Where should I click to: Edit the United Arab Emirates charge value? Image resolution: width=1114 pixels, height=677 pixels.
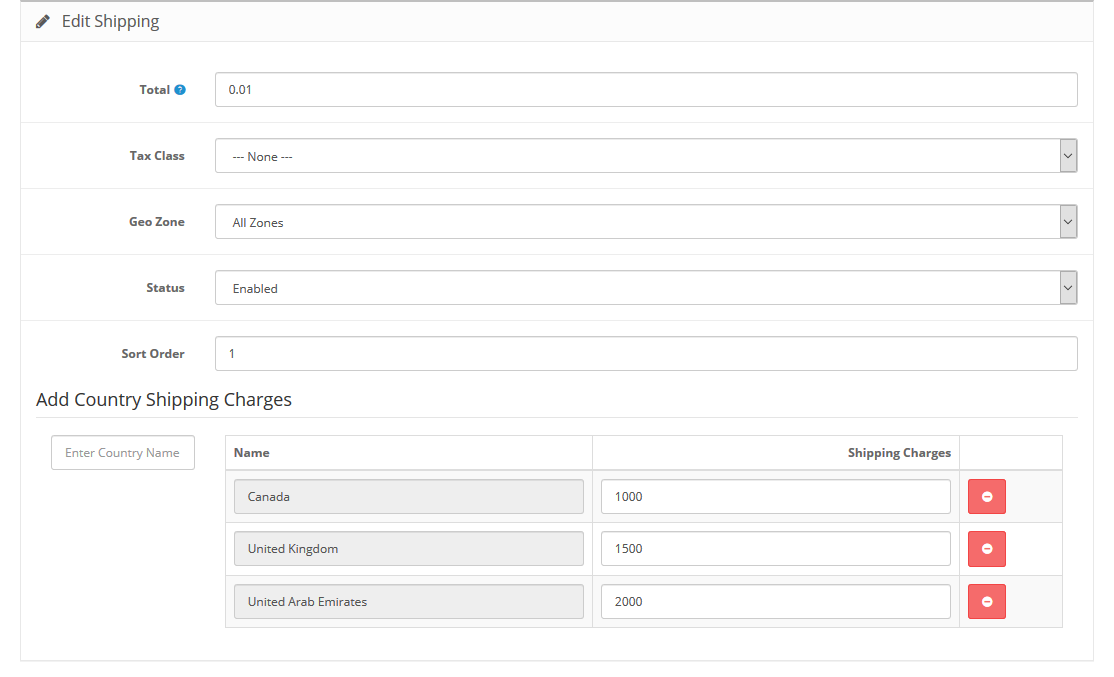(x=776, y=602)
